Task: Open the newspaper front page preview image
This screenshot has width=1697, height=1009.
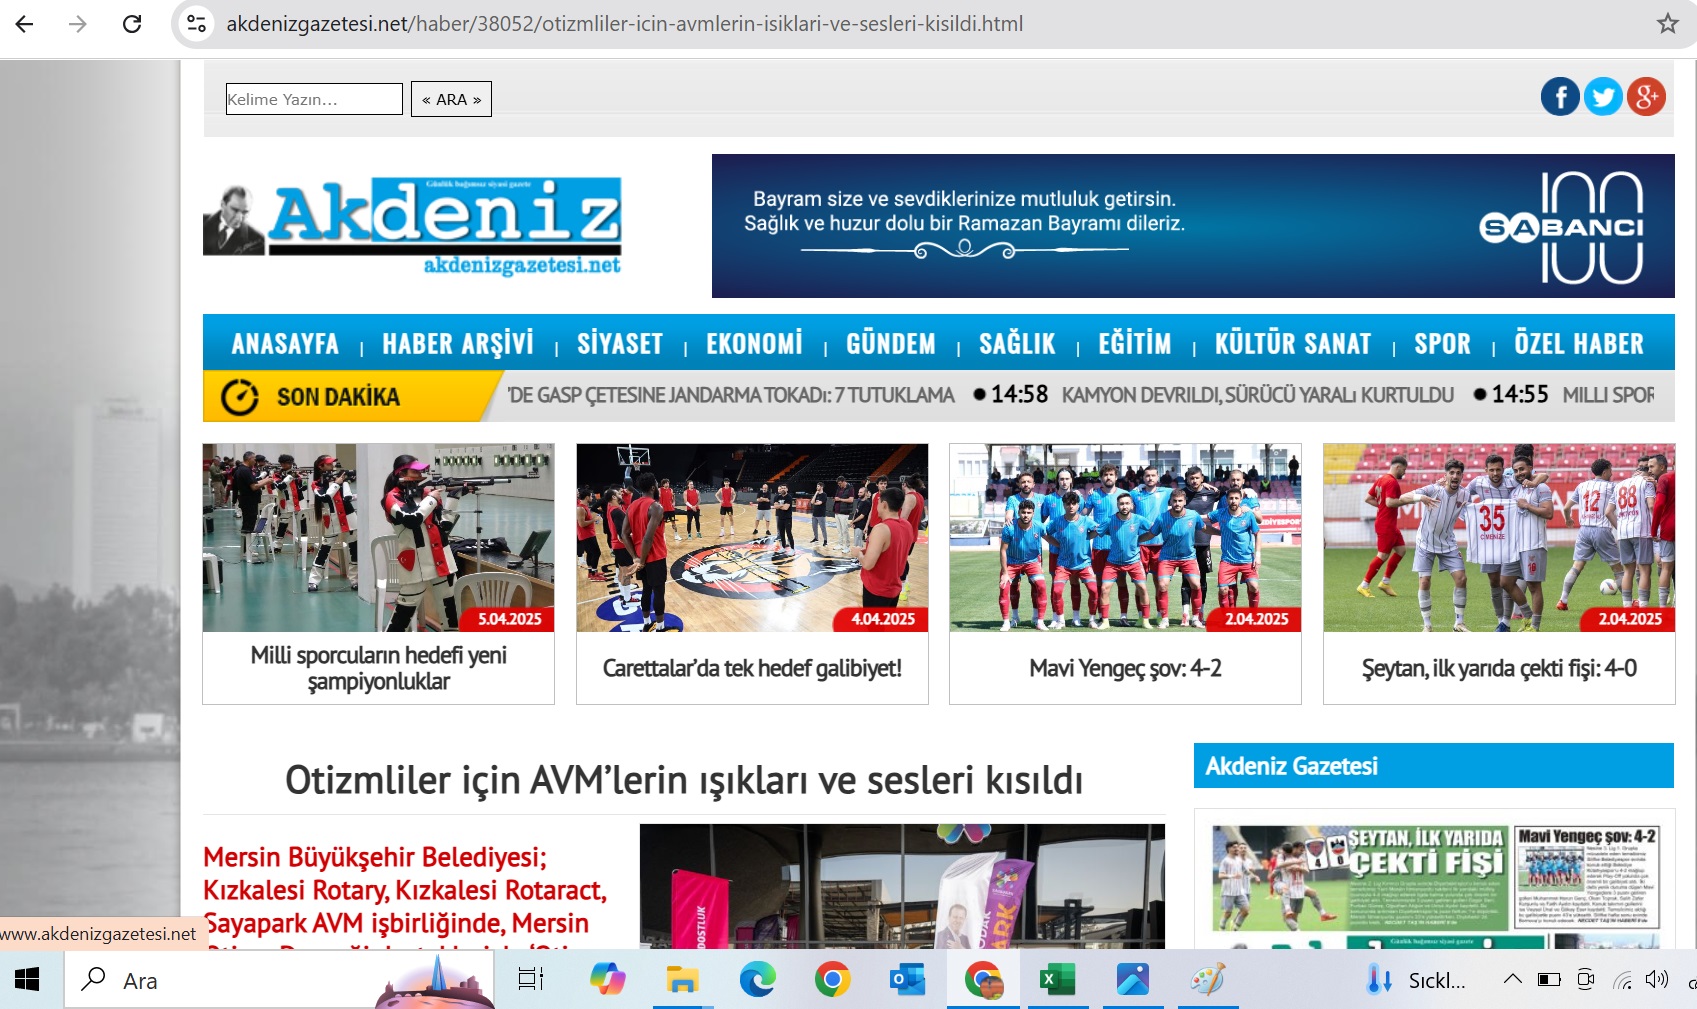Action: click(1435, 886)
